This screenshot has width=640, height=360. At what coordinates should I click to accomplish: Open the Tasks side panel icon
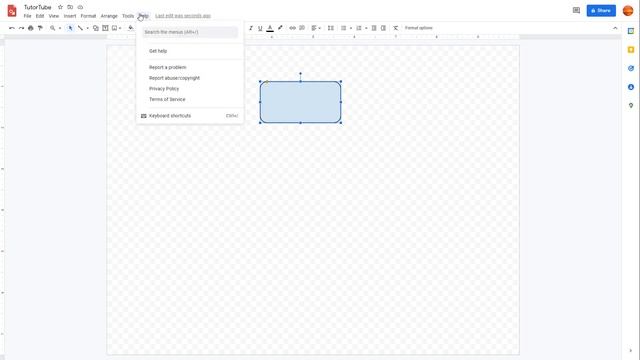pyautogui.click(x=631, y=69)
